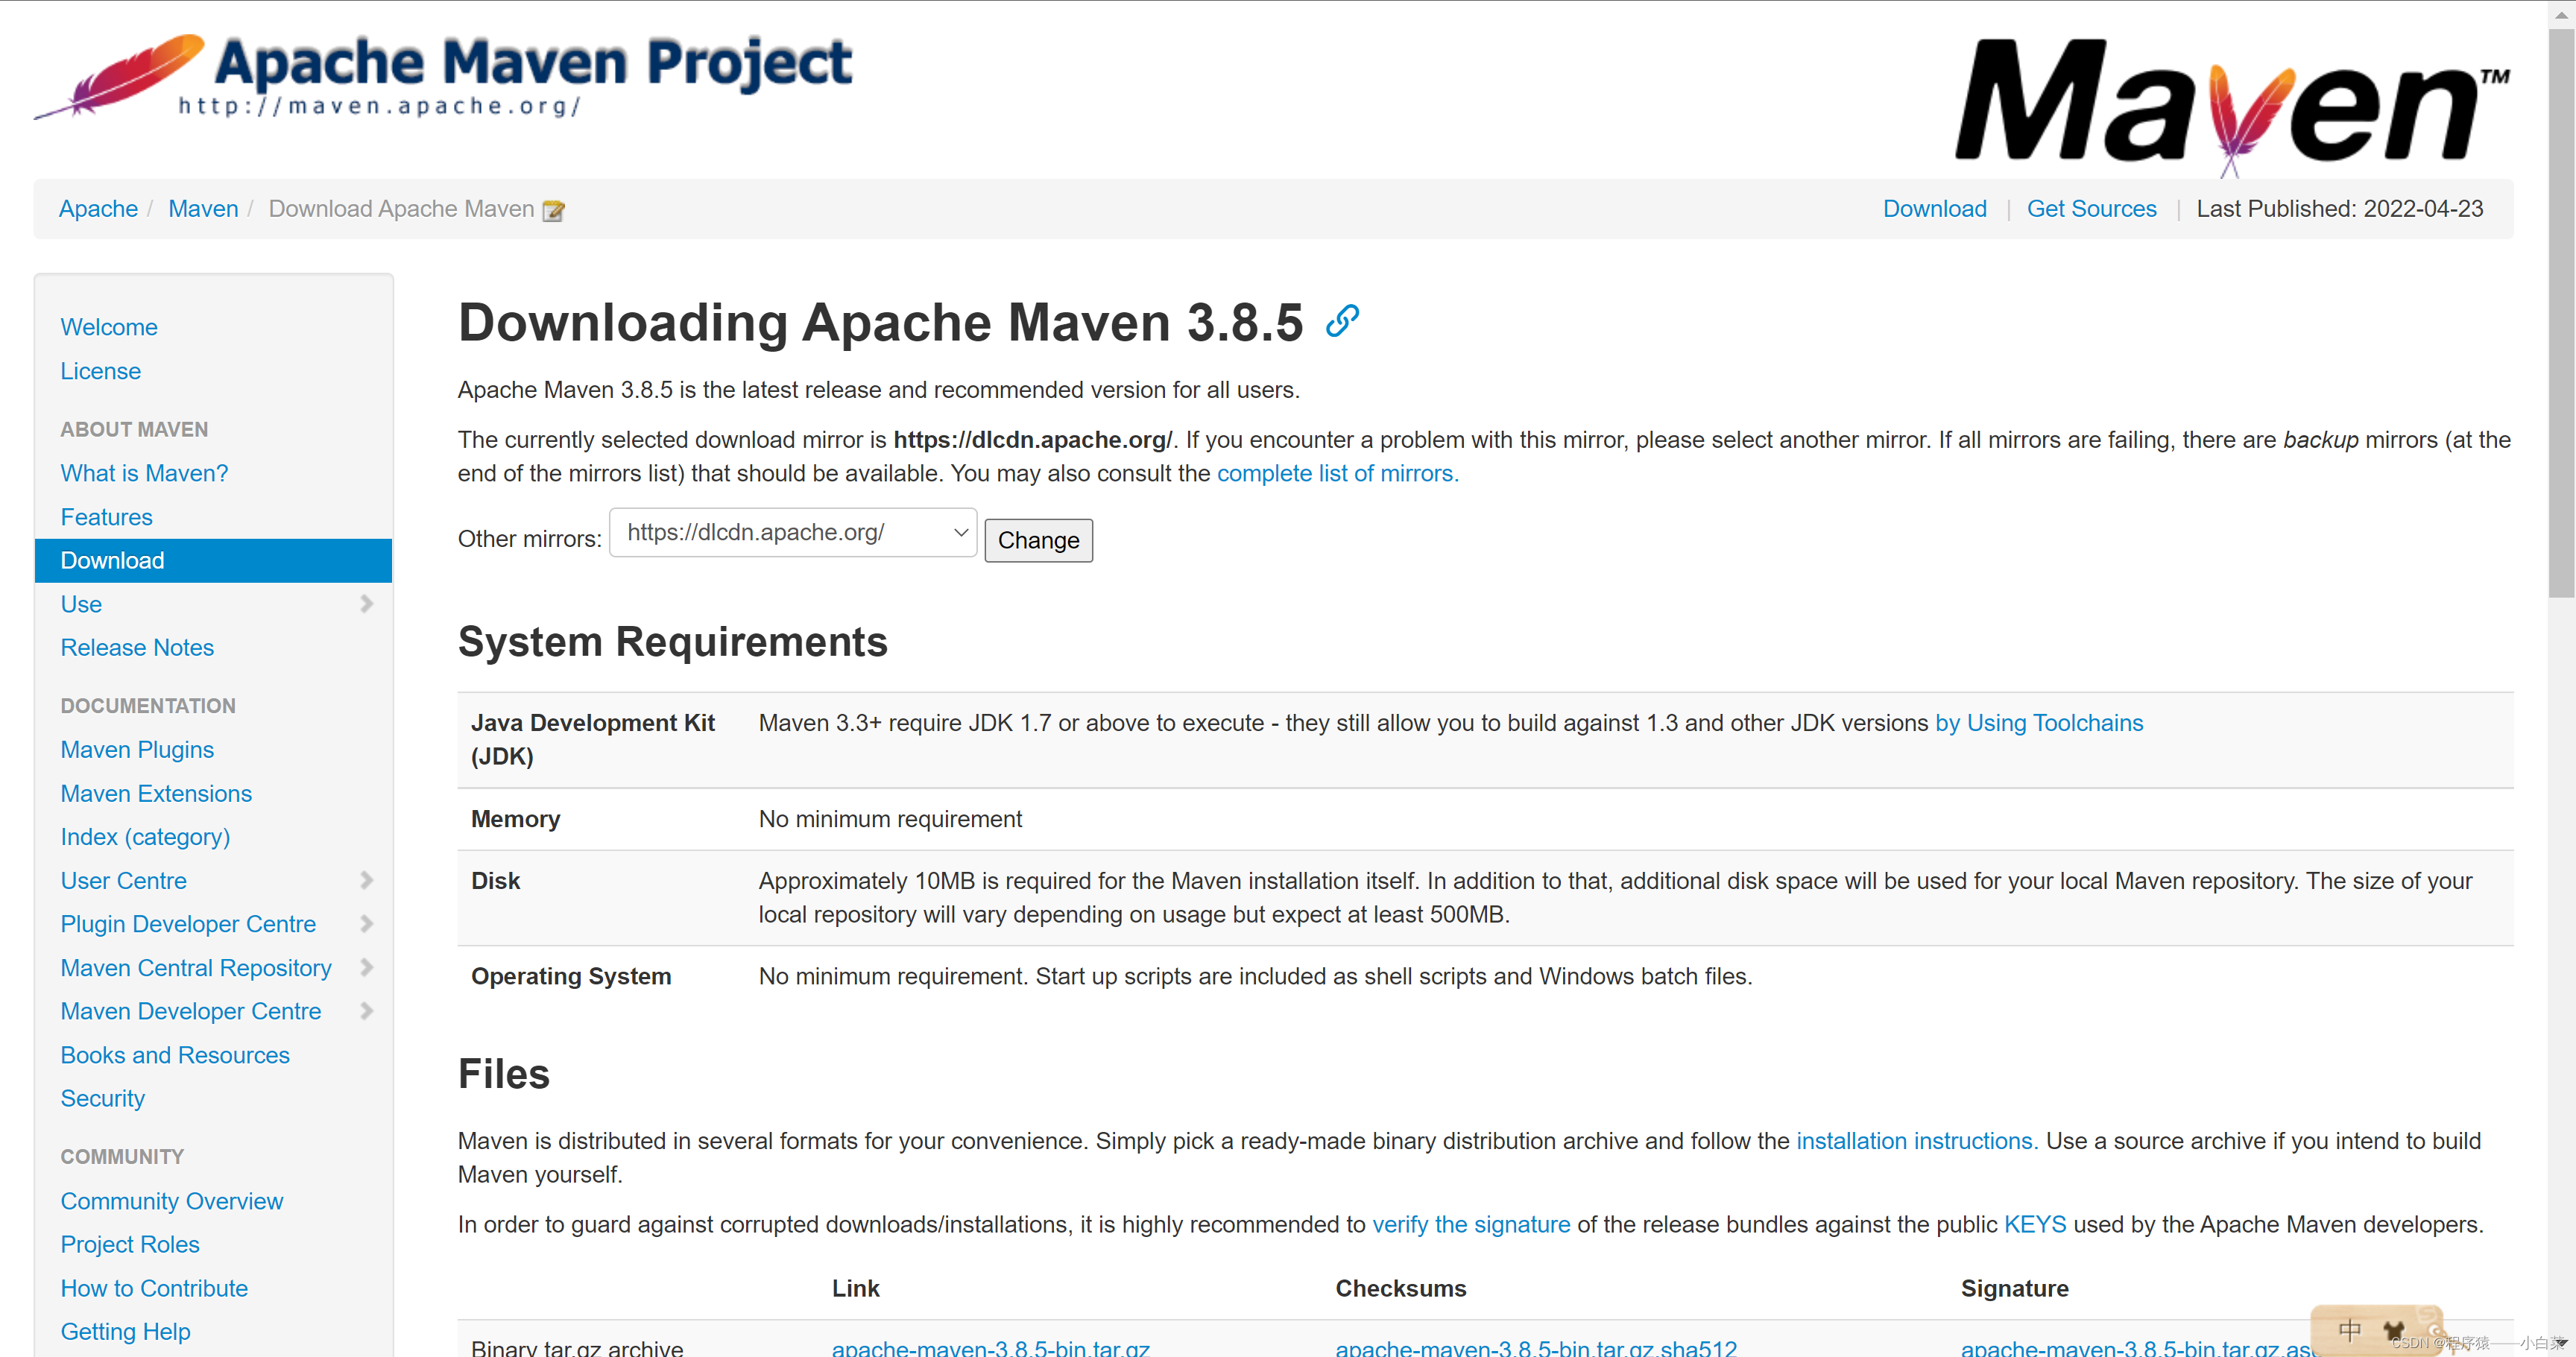This screenshot has height=1357, width=2576.
Task: Click Download link in top right bar
Action: pyautogui.click(x=1934, y=209)
